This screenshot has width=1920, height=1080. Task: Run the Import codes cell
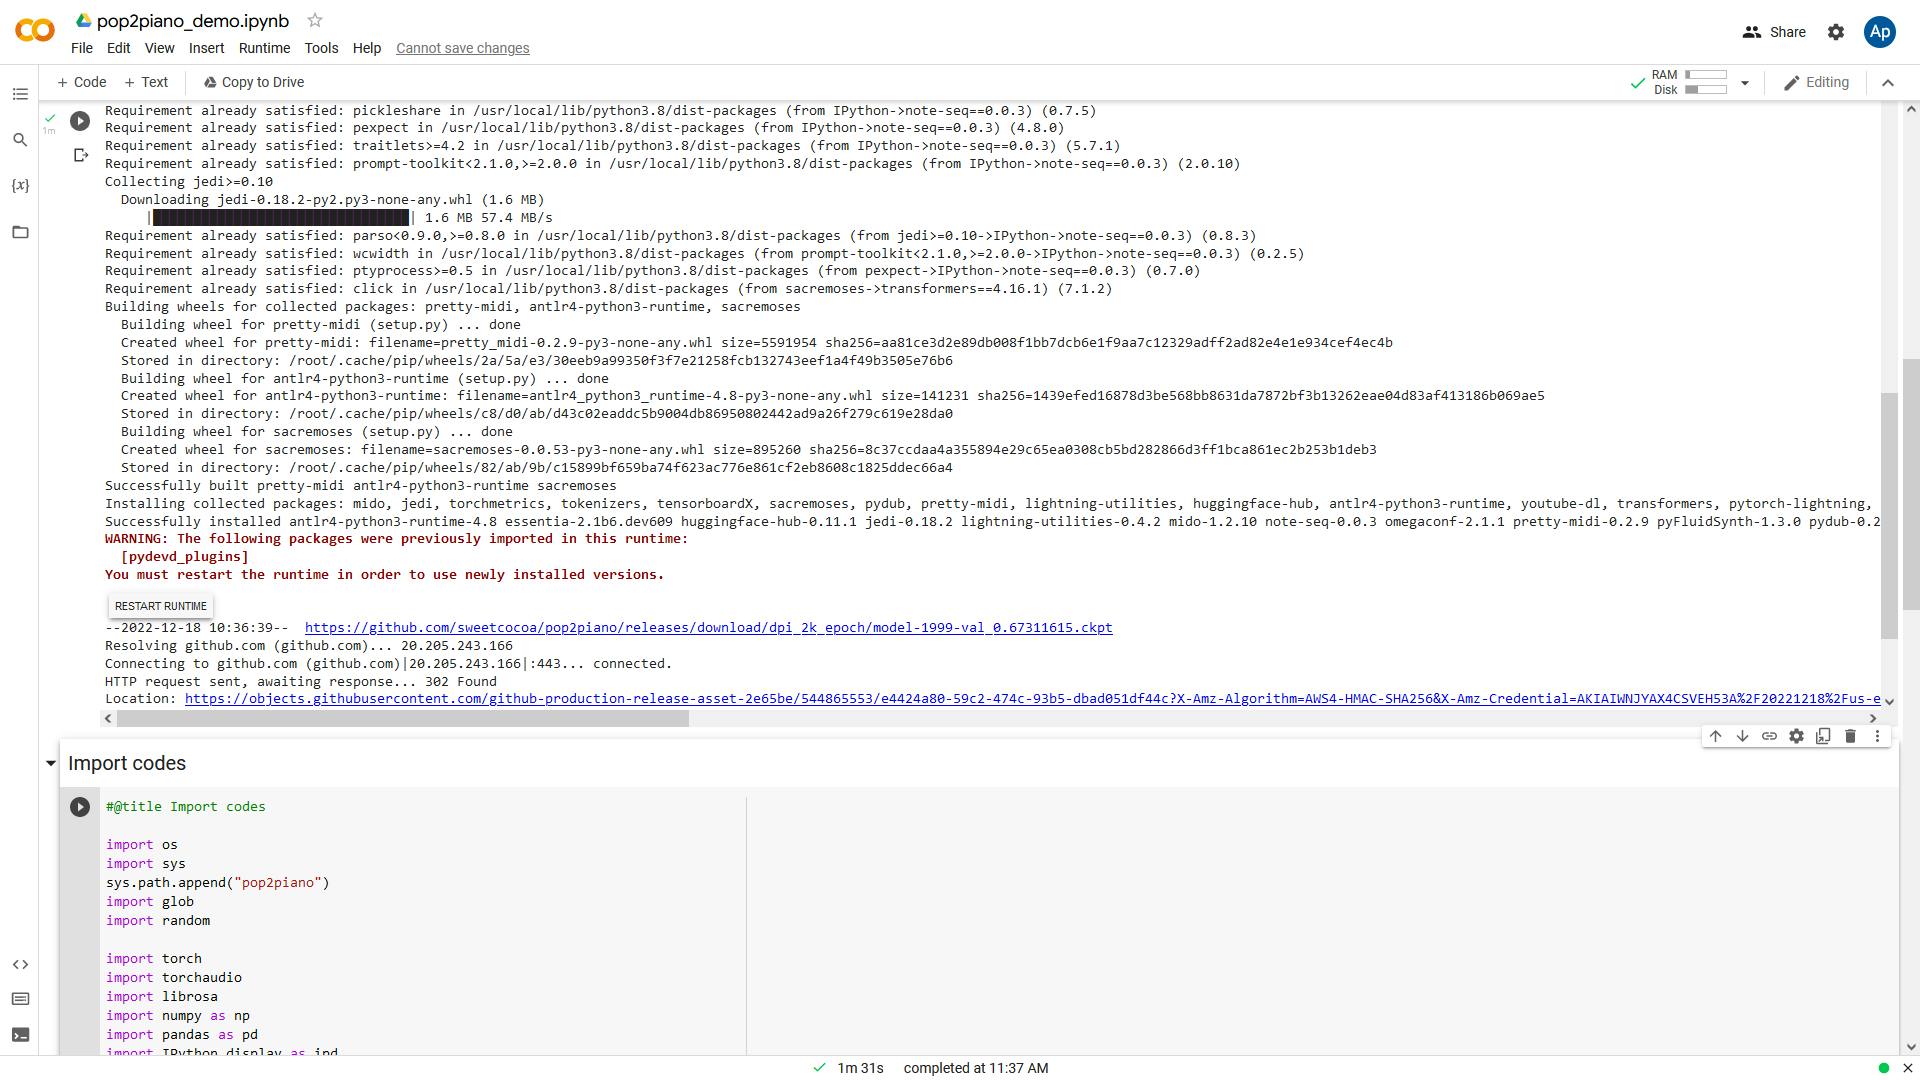point(80,807)
